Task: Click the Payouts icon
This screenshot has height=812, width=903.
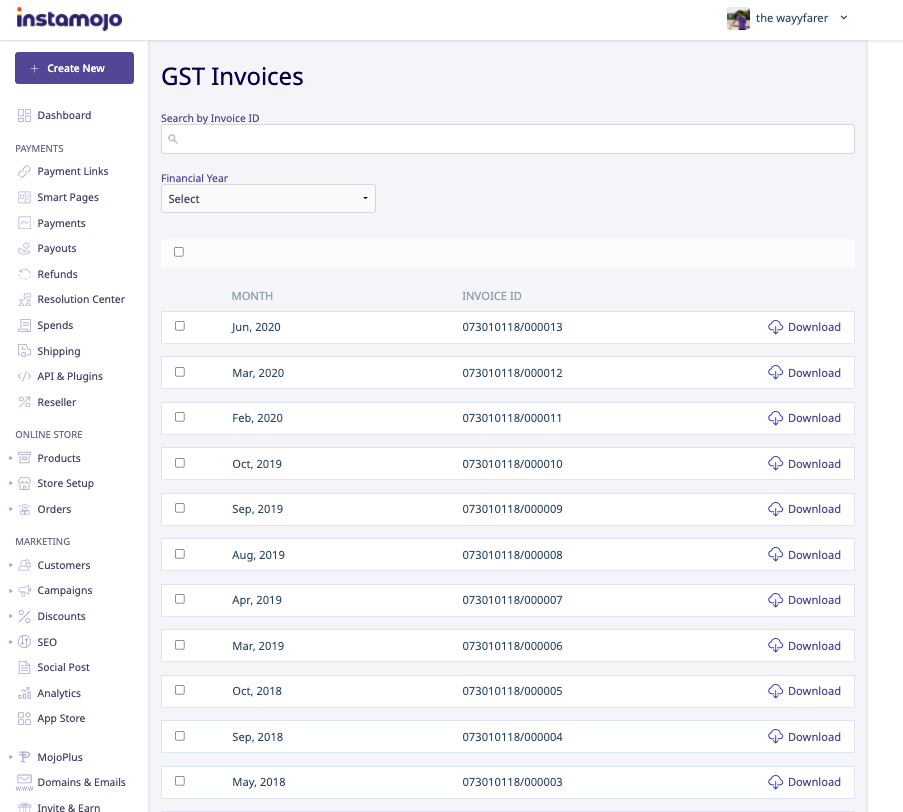Action: coord(24,248)
